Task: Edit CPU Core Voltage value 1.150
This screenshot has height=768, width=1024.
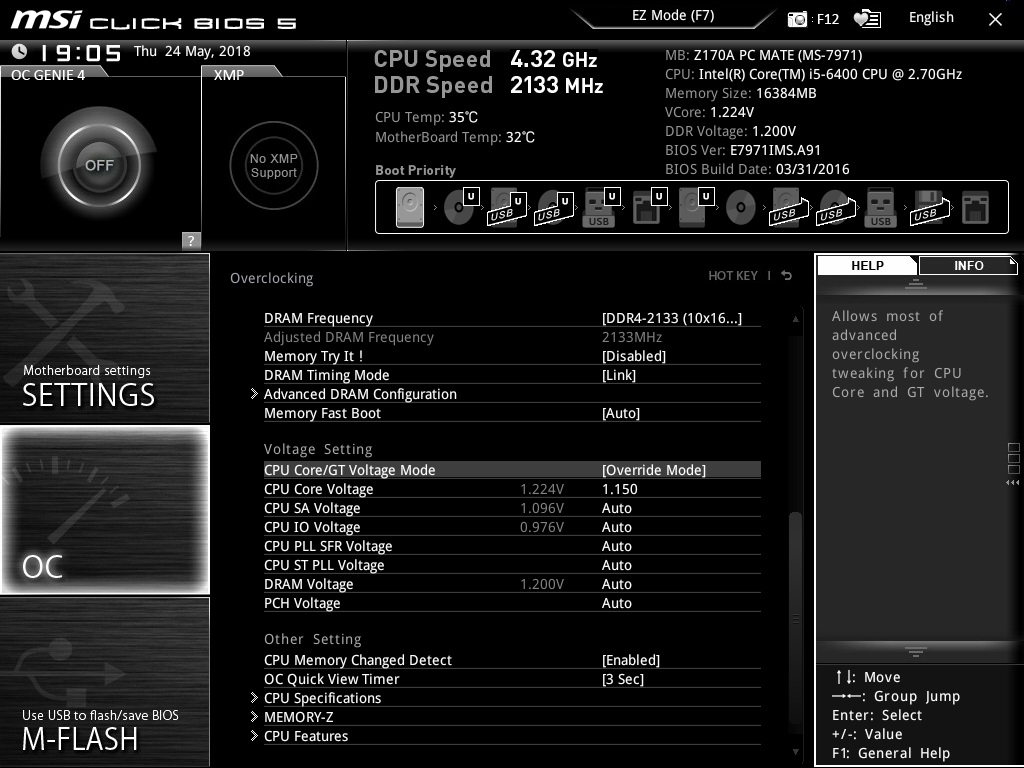Action: 619,489
